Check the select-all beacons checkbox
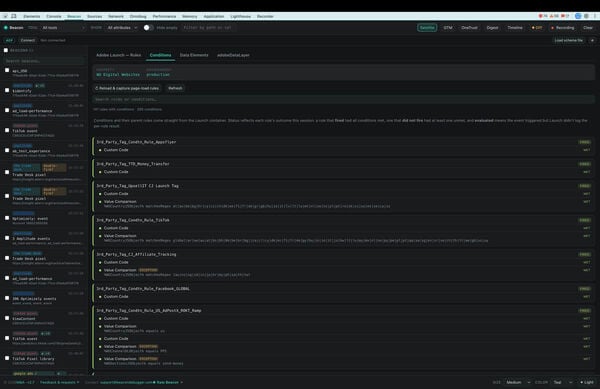The width and height of the screenshot is (600, 389). (6, 50)
